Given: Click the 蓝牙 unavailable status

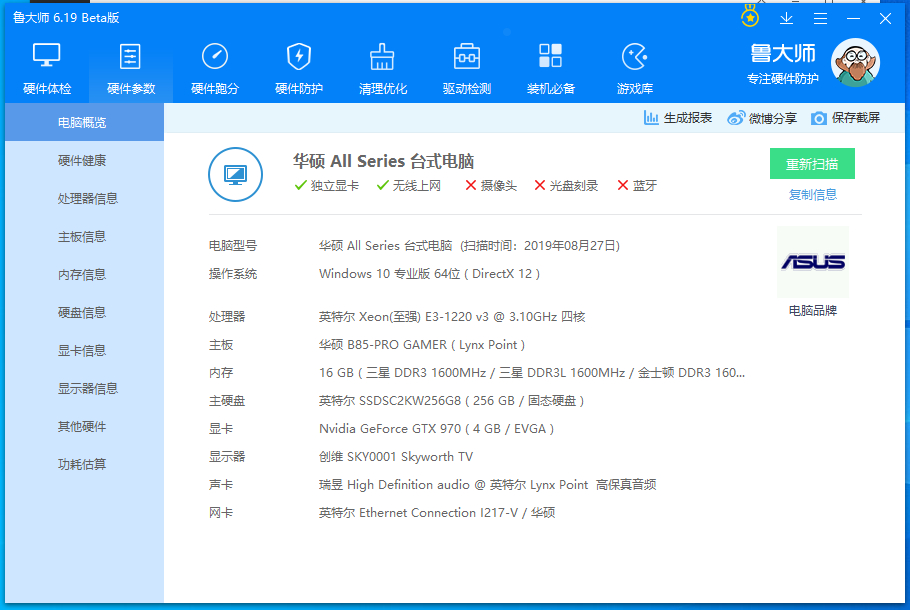Looking at the screenshot, I should point(637,186).
